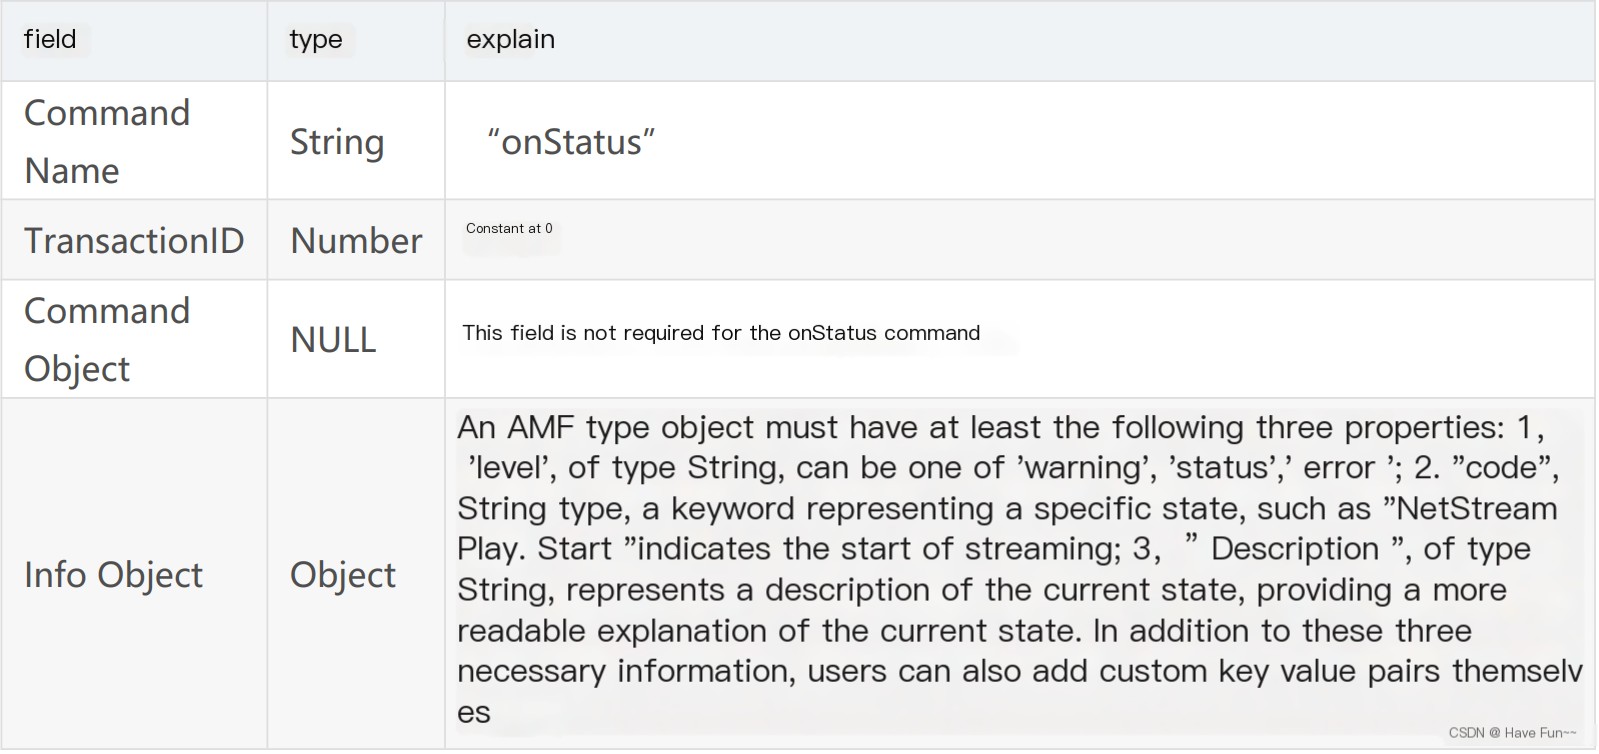
Task: Click the word 'warning' in level options
Action: click(1085, 467)
